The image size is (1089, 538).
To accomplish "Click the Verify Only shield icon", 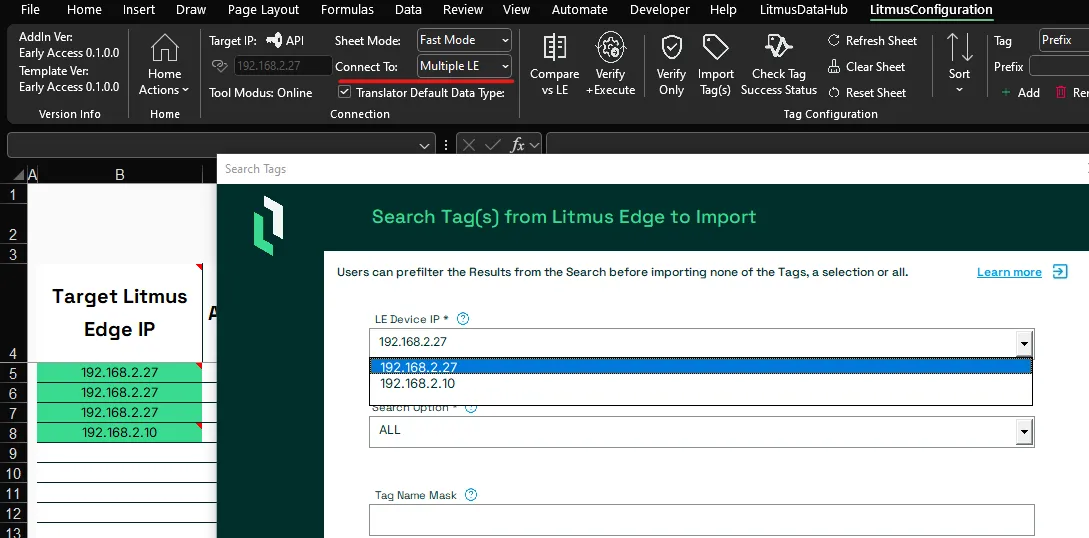I will pyautogui.click(x=671, y=48).
